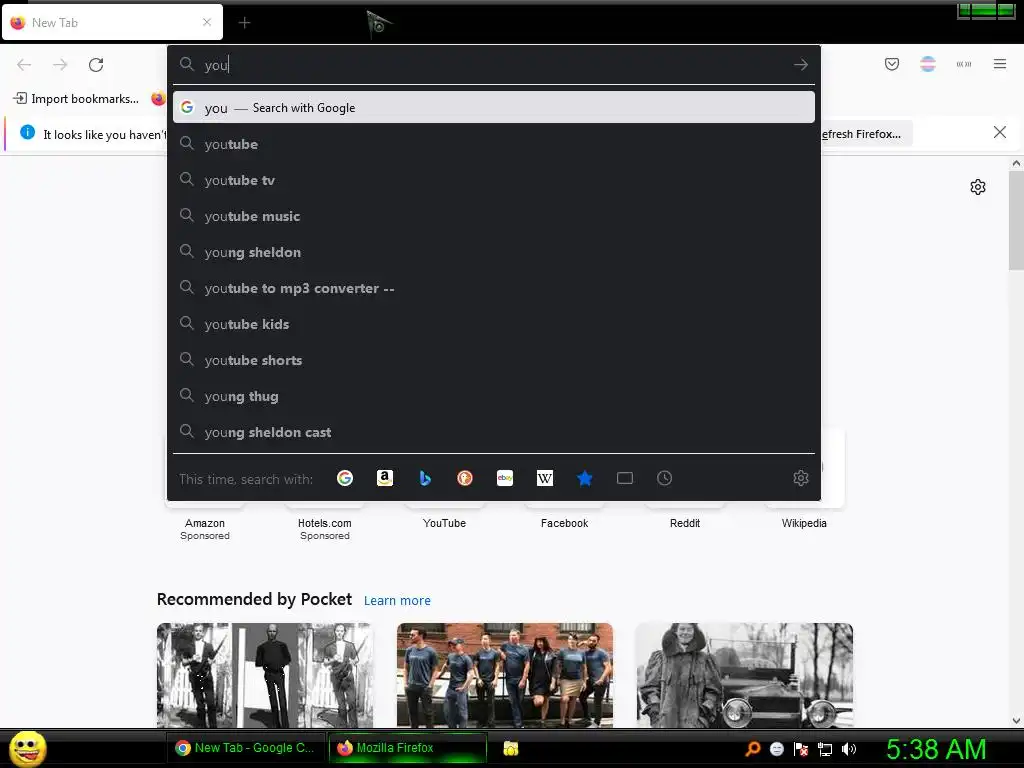The height and width of the screenshot is (768, 1024).
Task: Choose Bing one-off search icon
Action: point(425,478)
